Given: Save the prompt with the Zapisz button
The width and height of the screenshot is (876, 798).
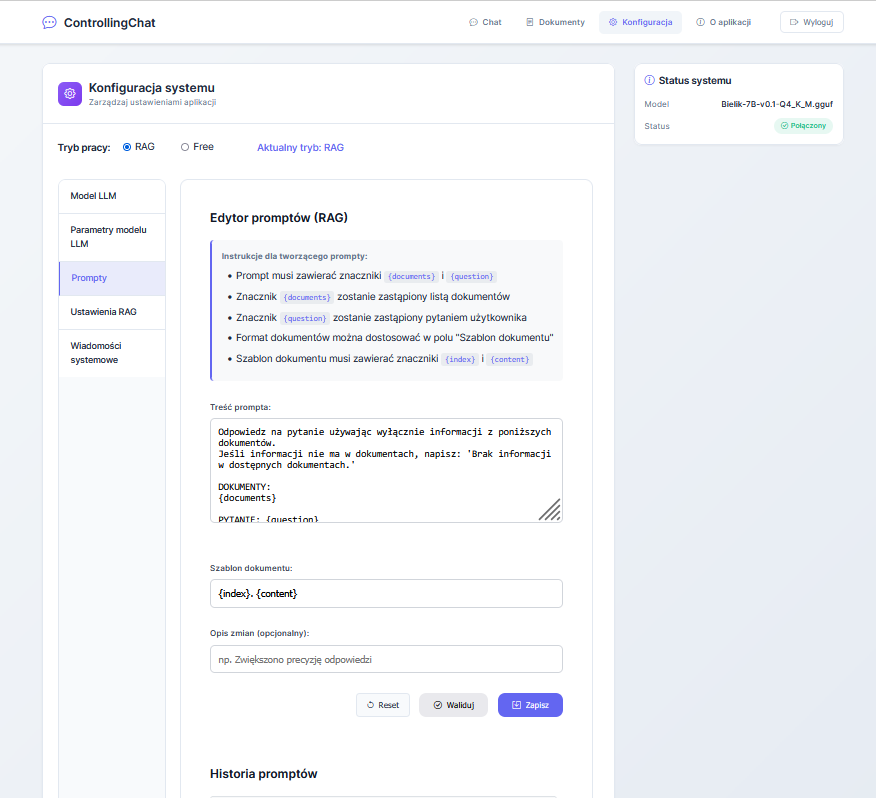Looking at the screenshot, I should click(x=530, y=705).
